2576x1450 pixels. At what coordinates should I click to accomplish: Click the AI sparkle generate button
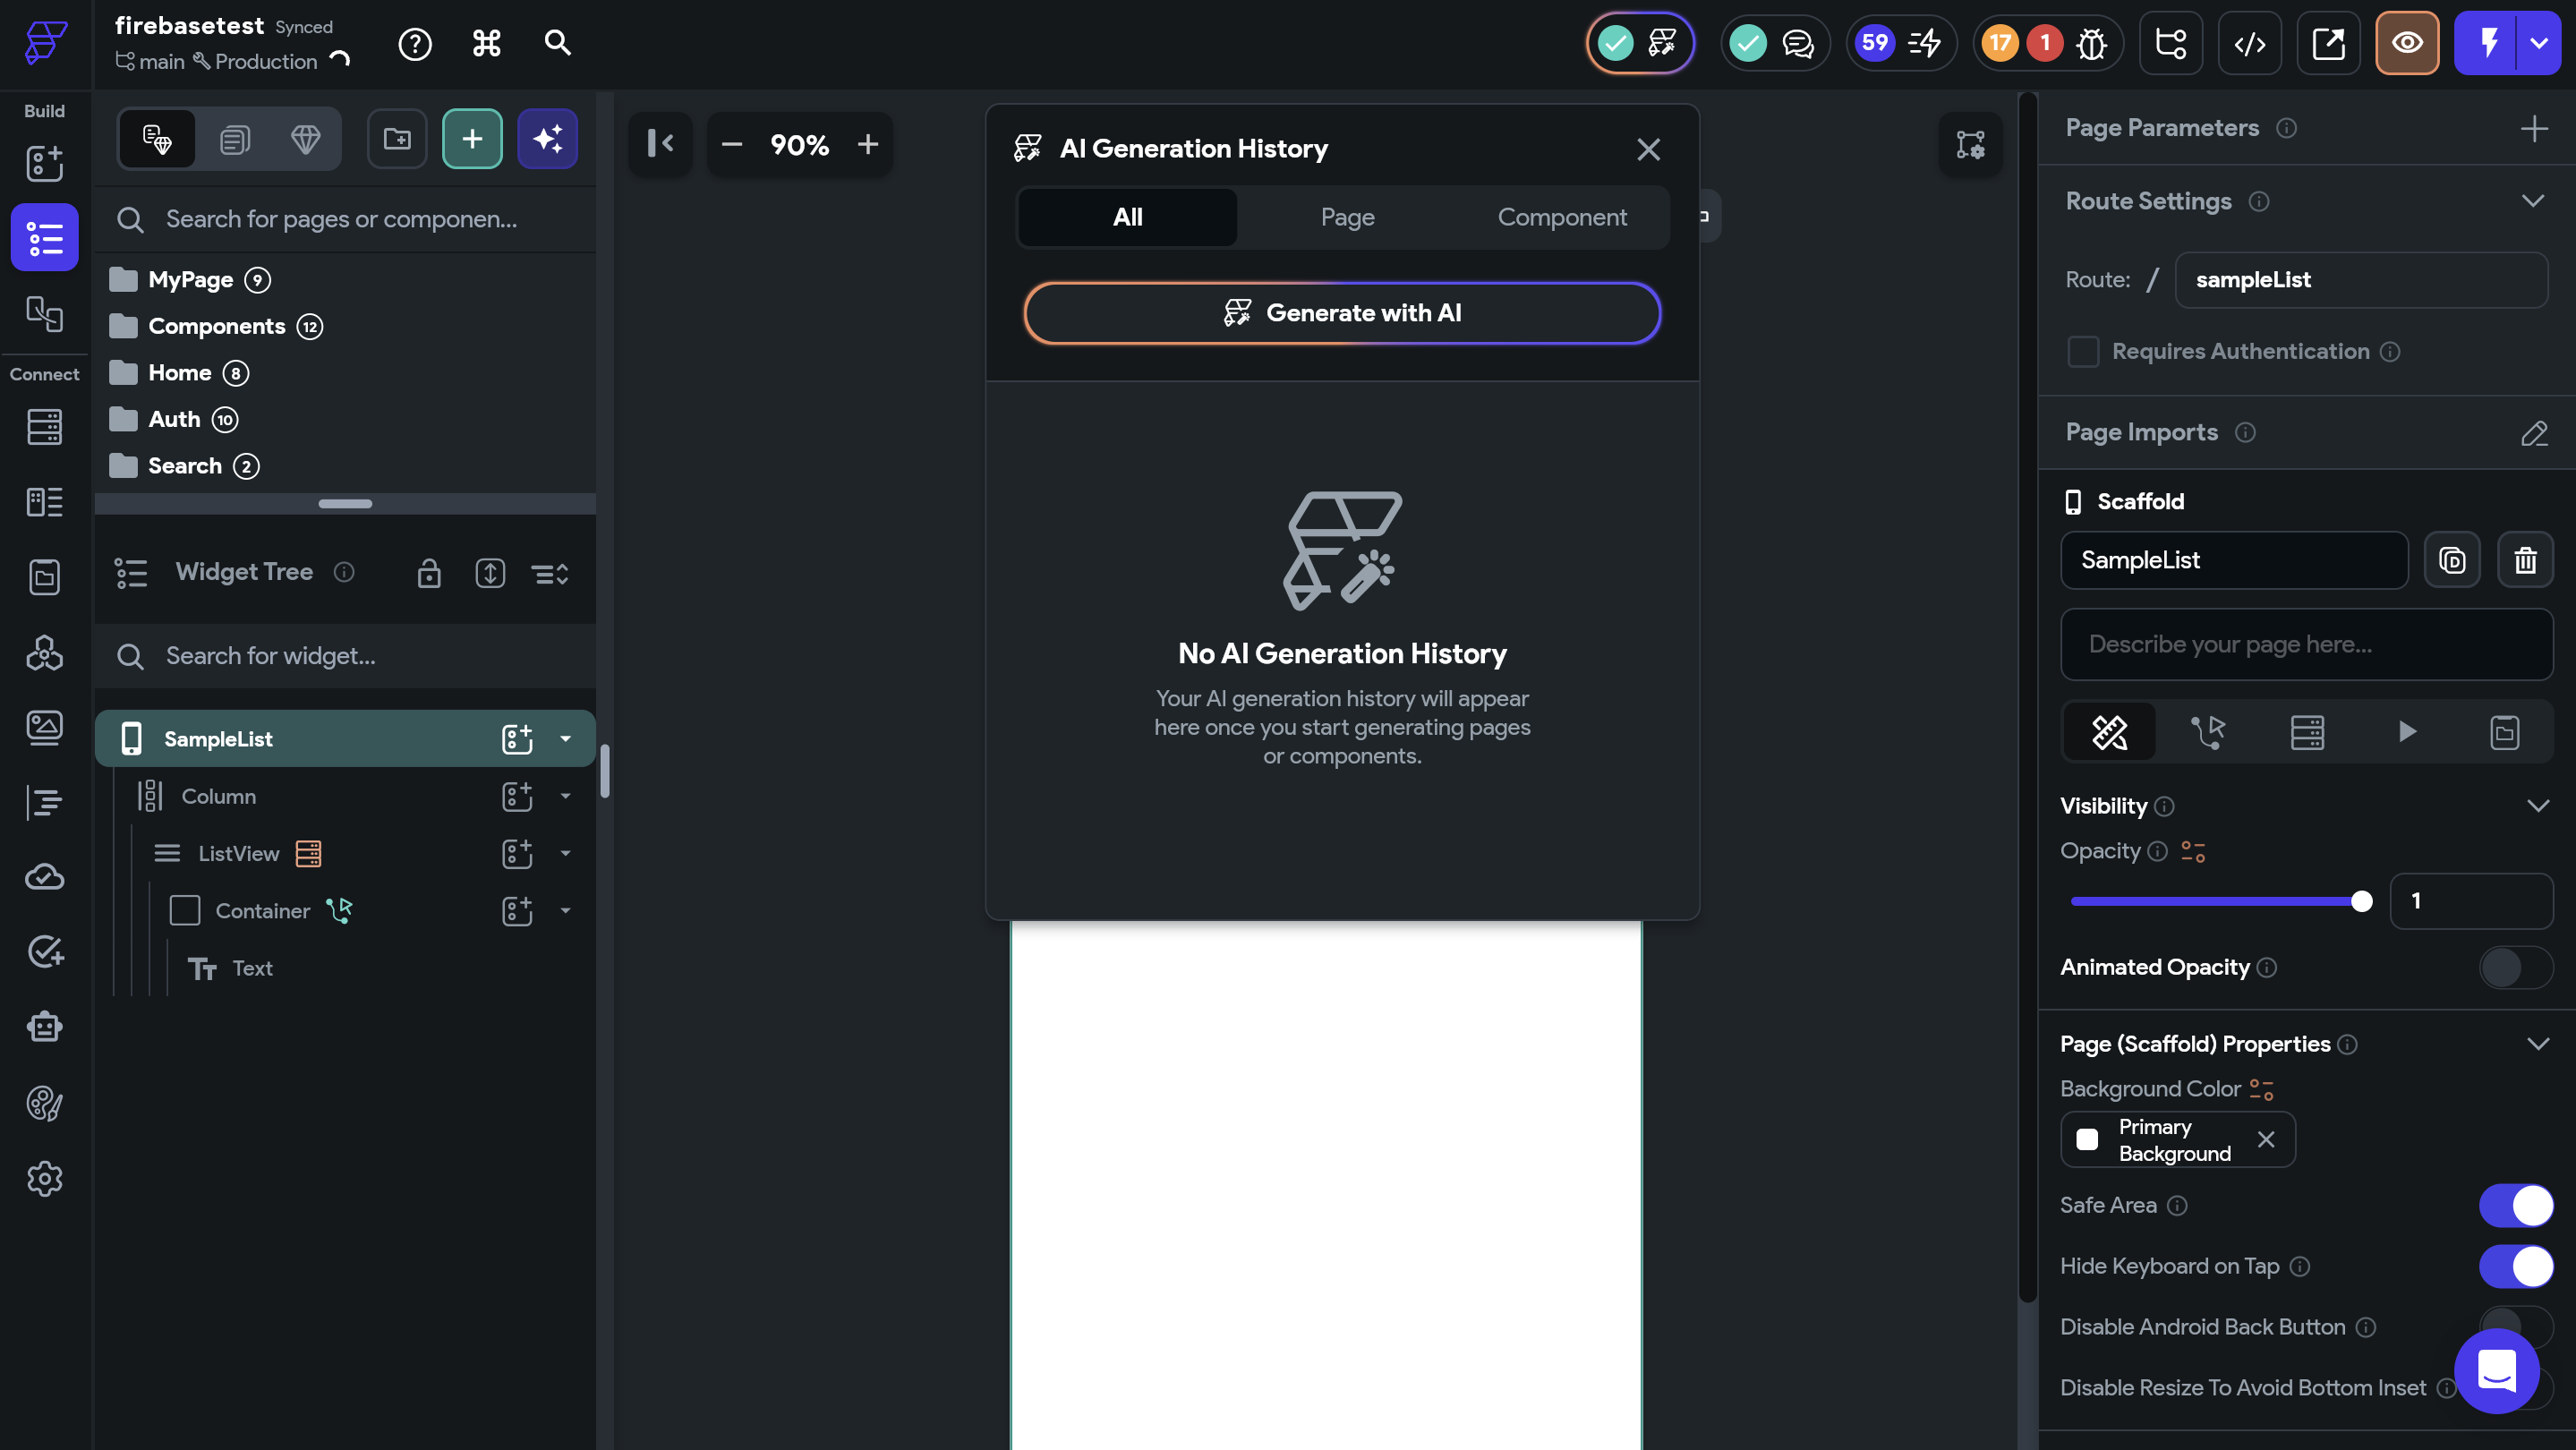pos(547,139)
